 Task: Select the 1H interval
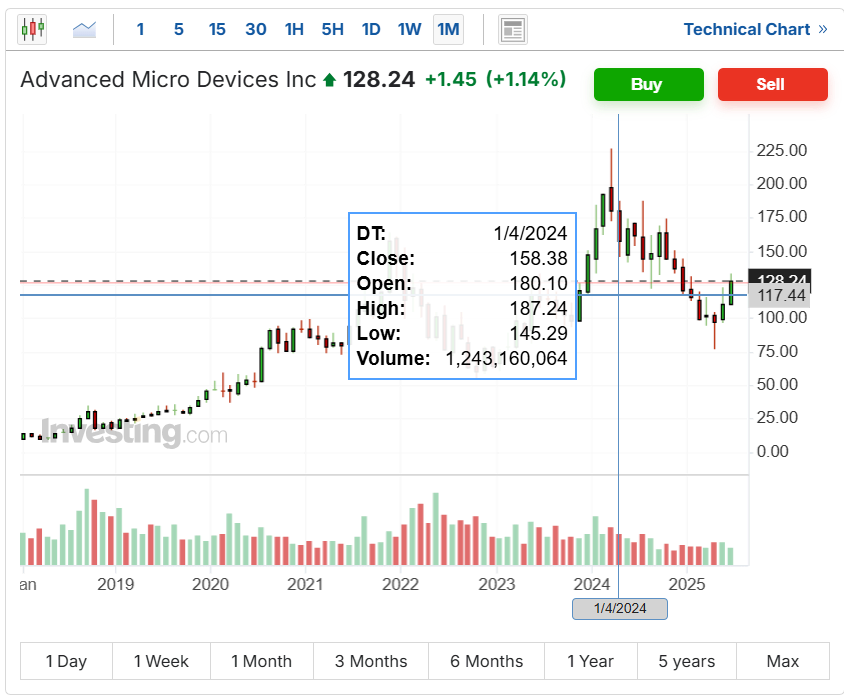click(294, 29)
